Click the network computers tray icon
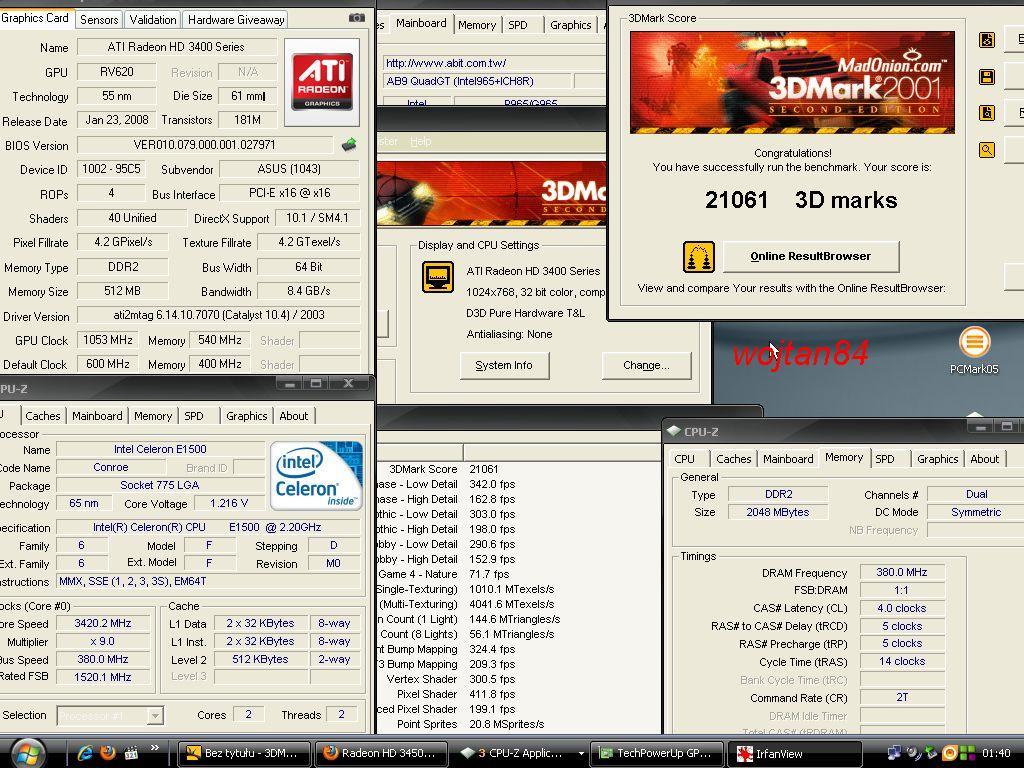This screenshot has width=1024, height=768. click(894, 753)
